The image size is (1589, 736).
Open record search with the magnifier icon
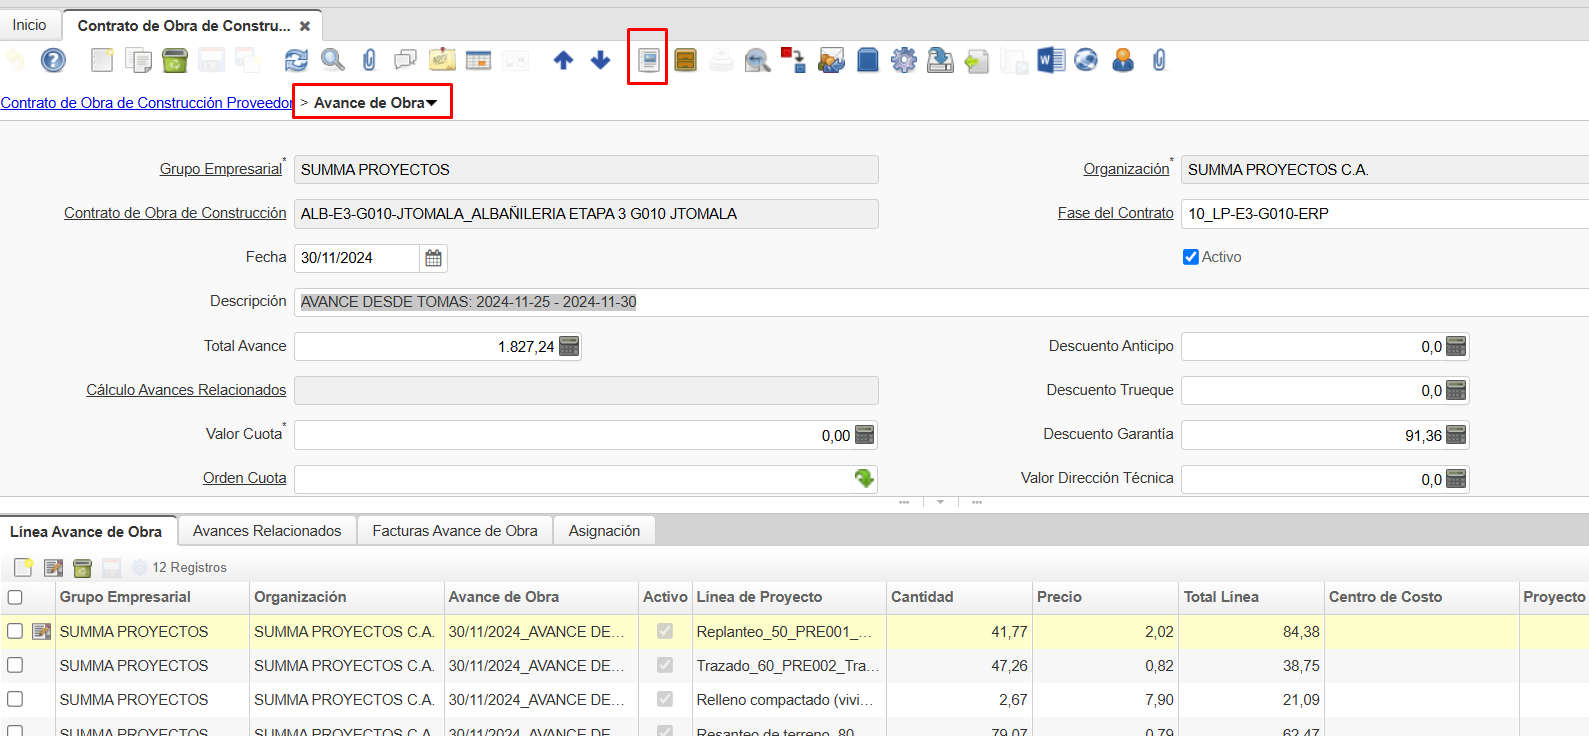point(332,61)
